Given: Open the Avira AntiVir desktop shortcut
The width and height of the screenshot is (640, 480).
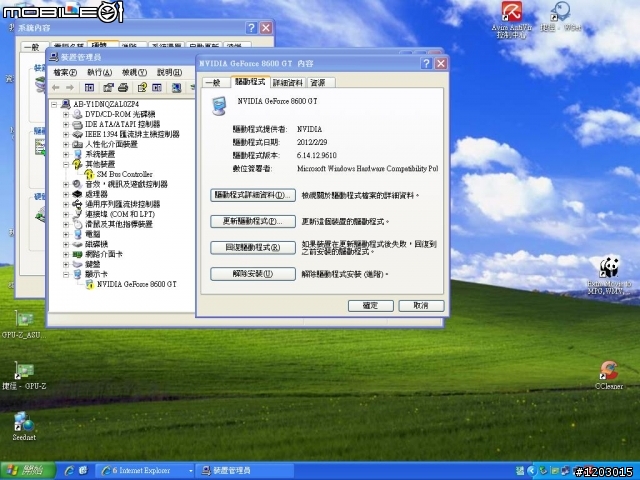Looking at the screenshot, I should 511,20.
